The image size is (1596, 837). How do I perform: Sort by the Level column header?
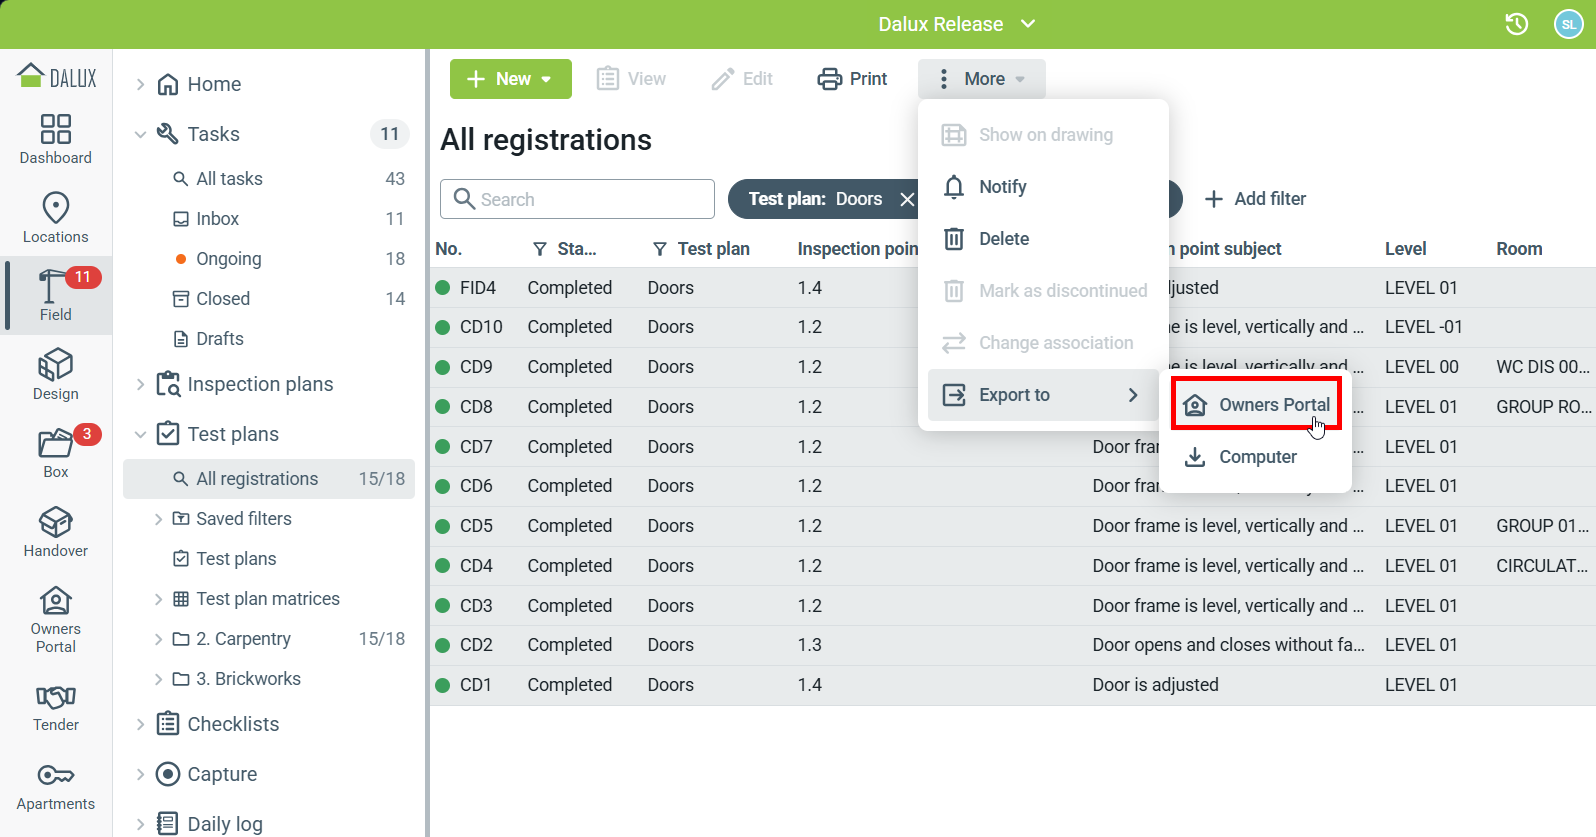pyautogui.click(x=1406, y=249)
